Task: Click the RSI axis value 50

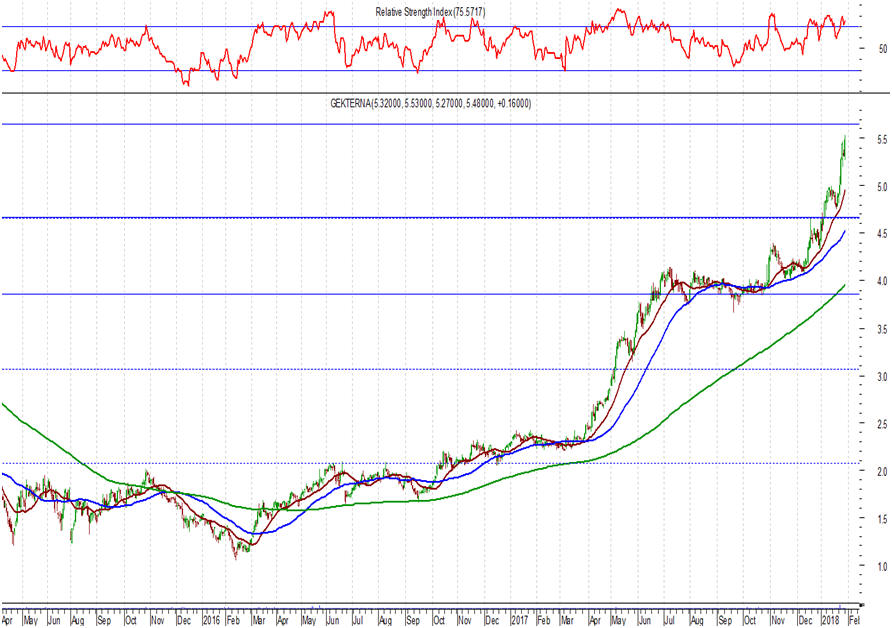Action: [x=882, y=49]
